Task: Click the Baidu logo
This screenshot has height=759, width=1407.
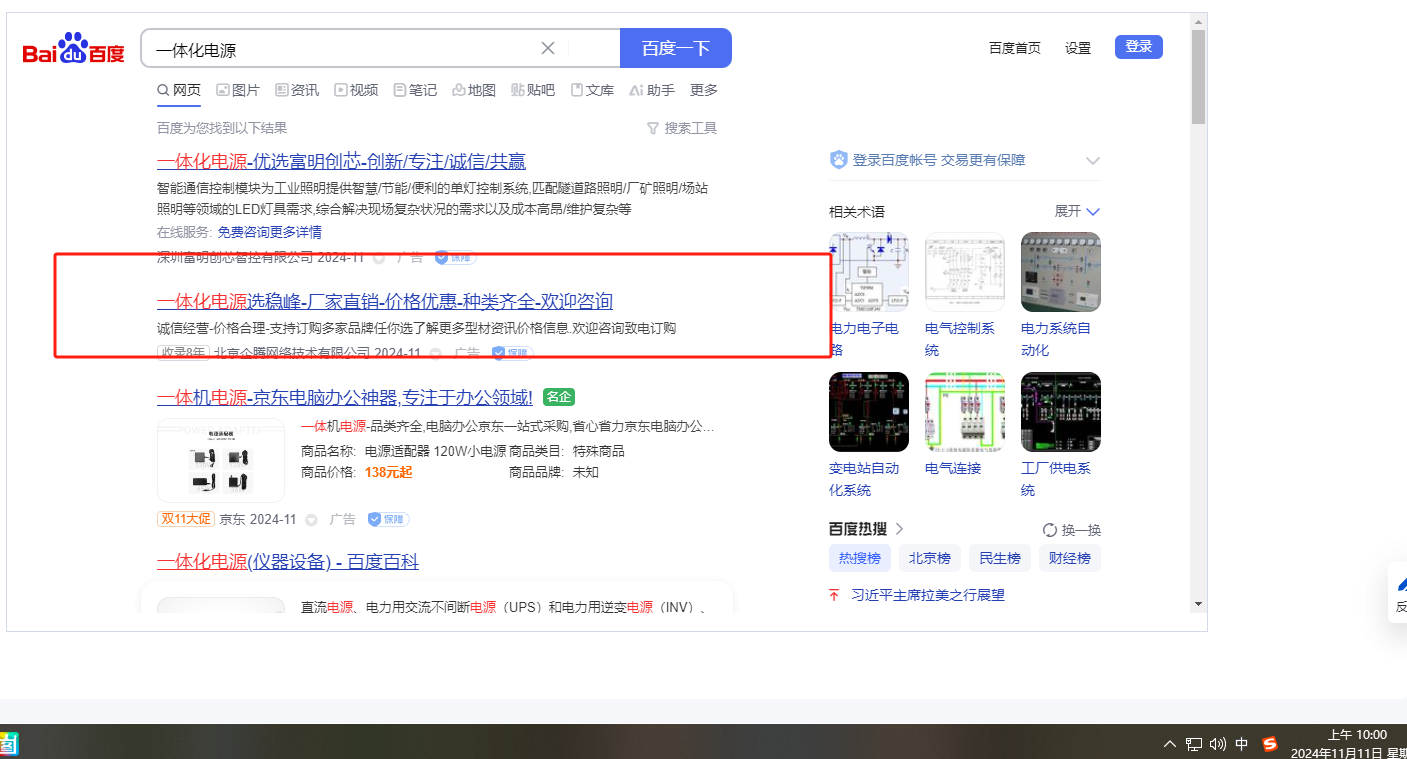Action: (x=73, y=49)
